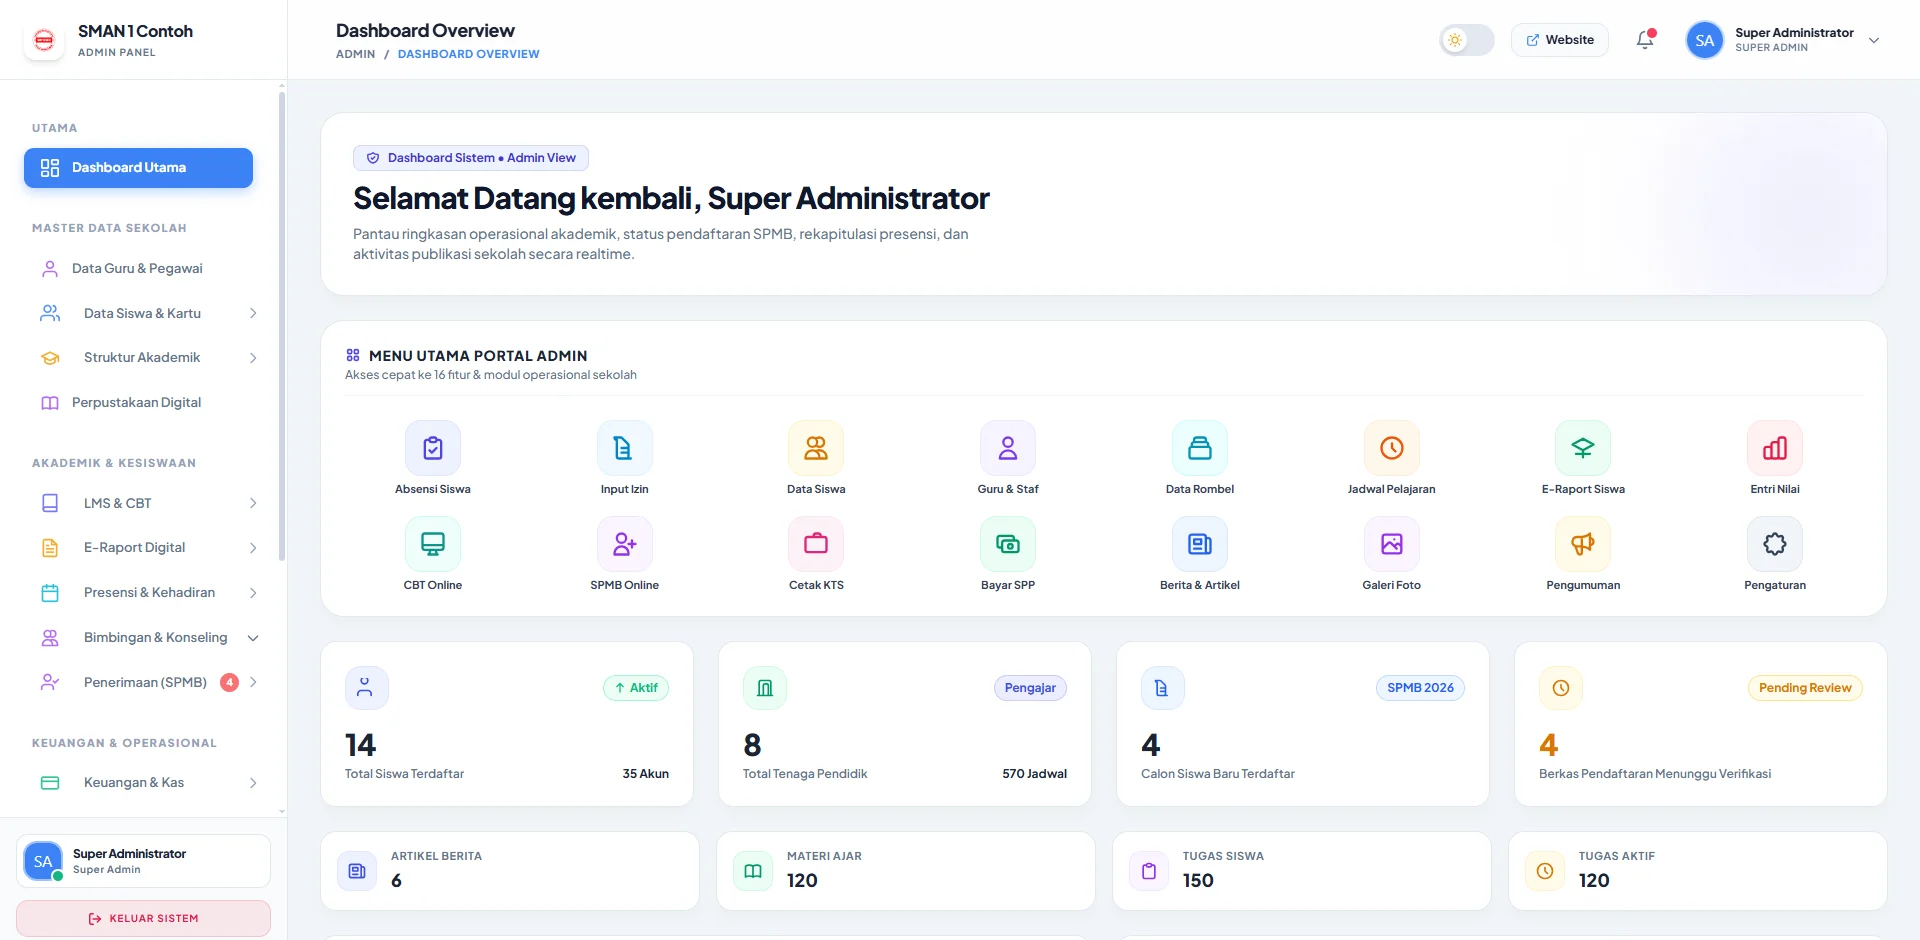Screen dimensions: 1920x940
Task: Launch the CBT Online icon
Action: click(433, 544)
